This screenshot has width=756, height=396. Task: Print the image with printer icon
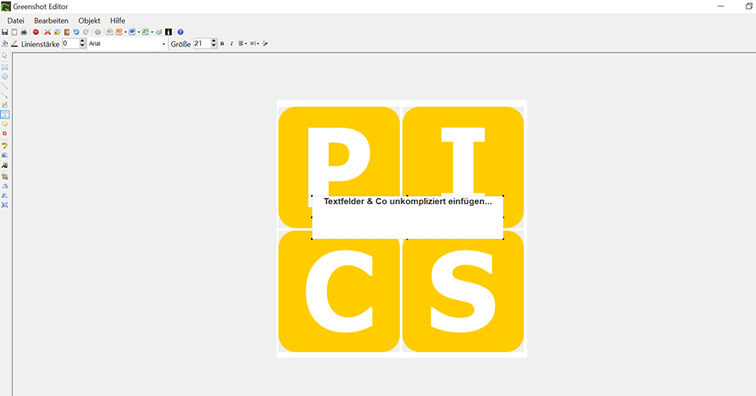[24, 32]
